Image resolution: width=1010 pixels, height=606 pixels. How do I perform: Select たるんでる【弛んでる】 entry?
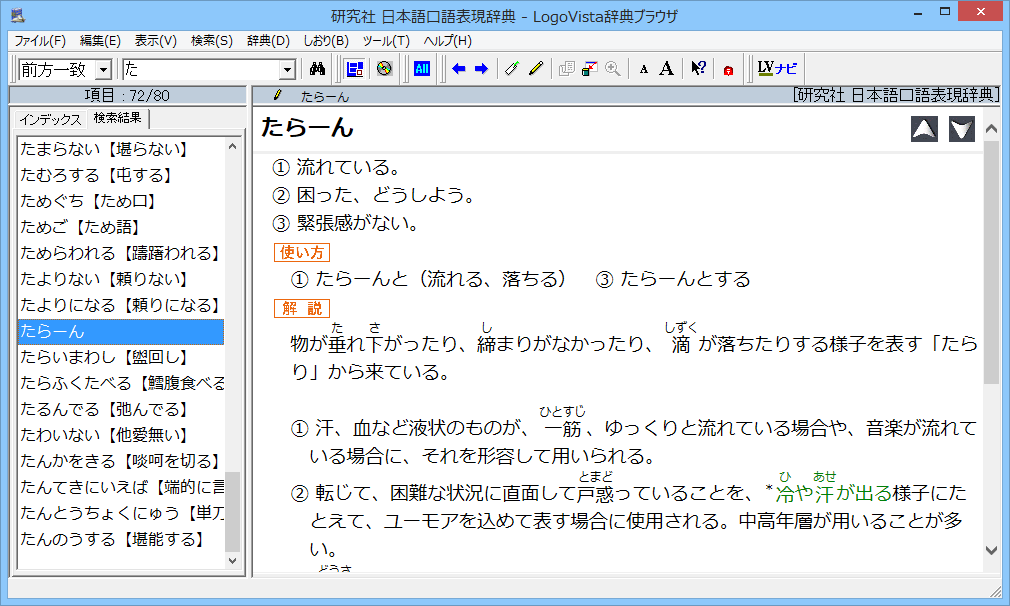click(x=121, y=410)
